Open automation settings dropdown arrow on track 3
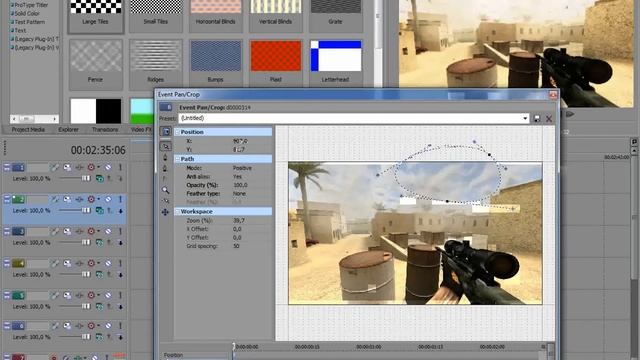 pyautogui.click(x=98, y=231)
